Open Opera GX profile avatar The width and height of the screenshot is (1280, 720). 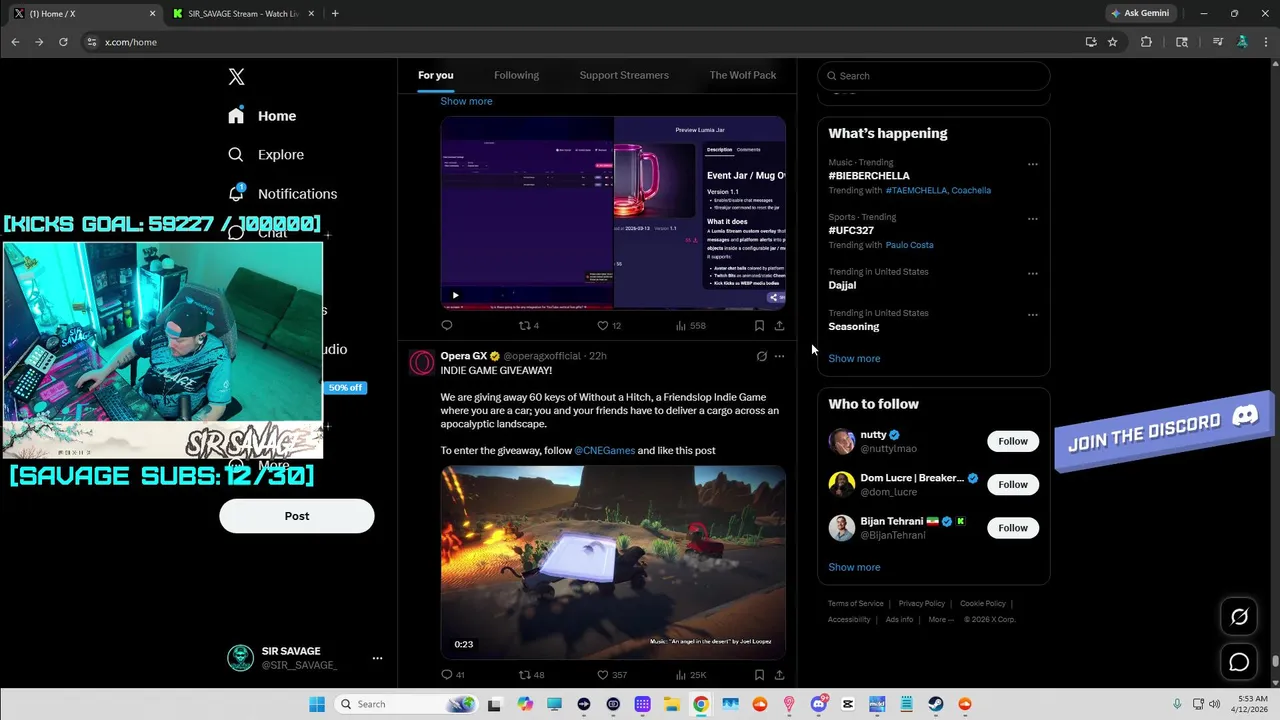click(422, 362)
